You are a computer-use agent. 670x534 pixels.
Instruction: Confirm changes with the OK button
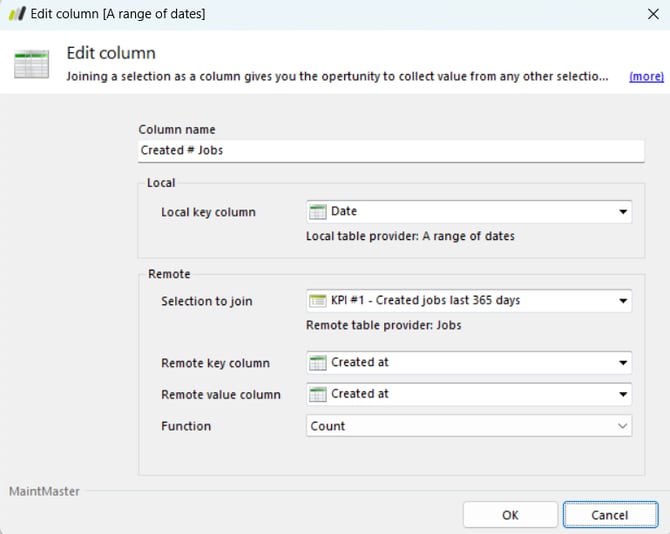(509, 515)
